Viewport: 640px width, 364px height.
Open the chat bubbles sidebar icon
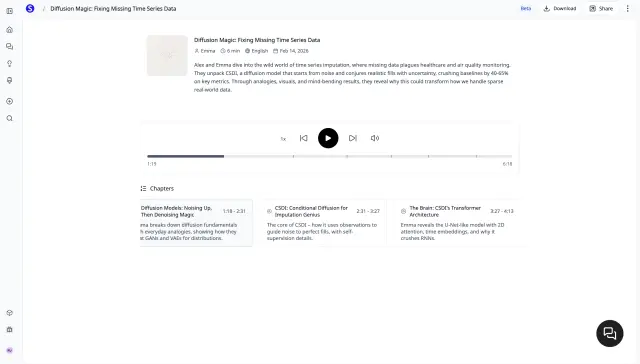coord(10,47)
